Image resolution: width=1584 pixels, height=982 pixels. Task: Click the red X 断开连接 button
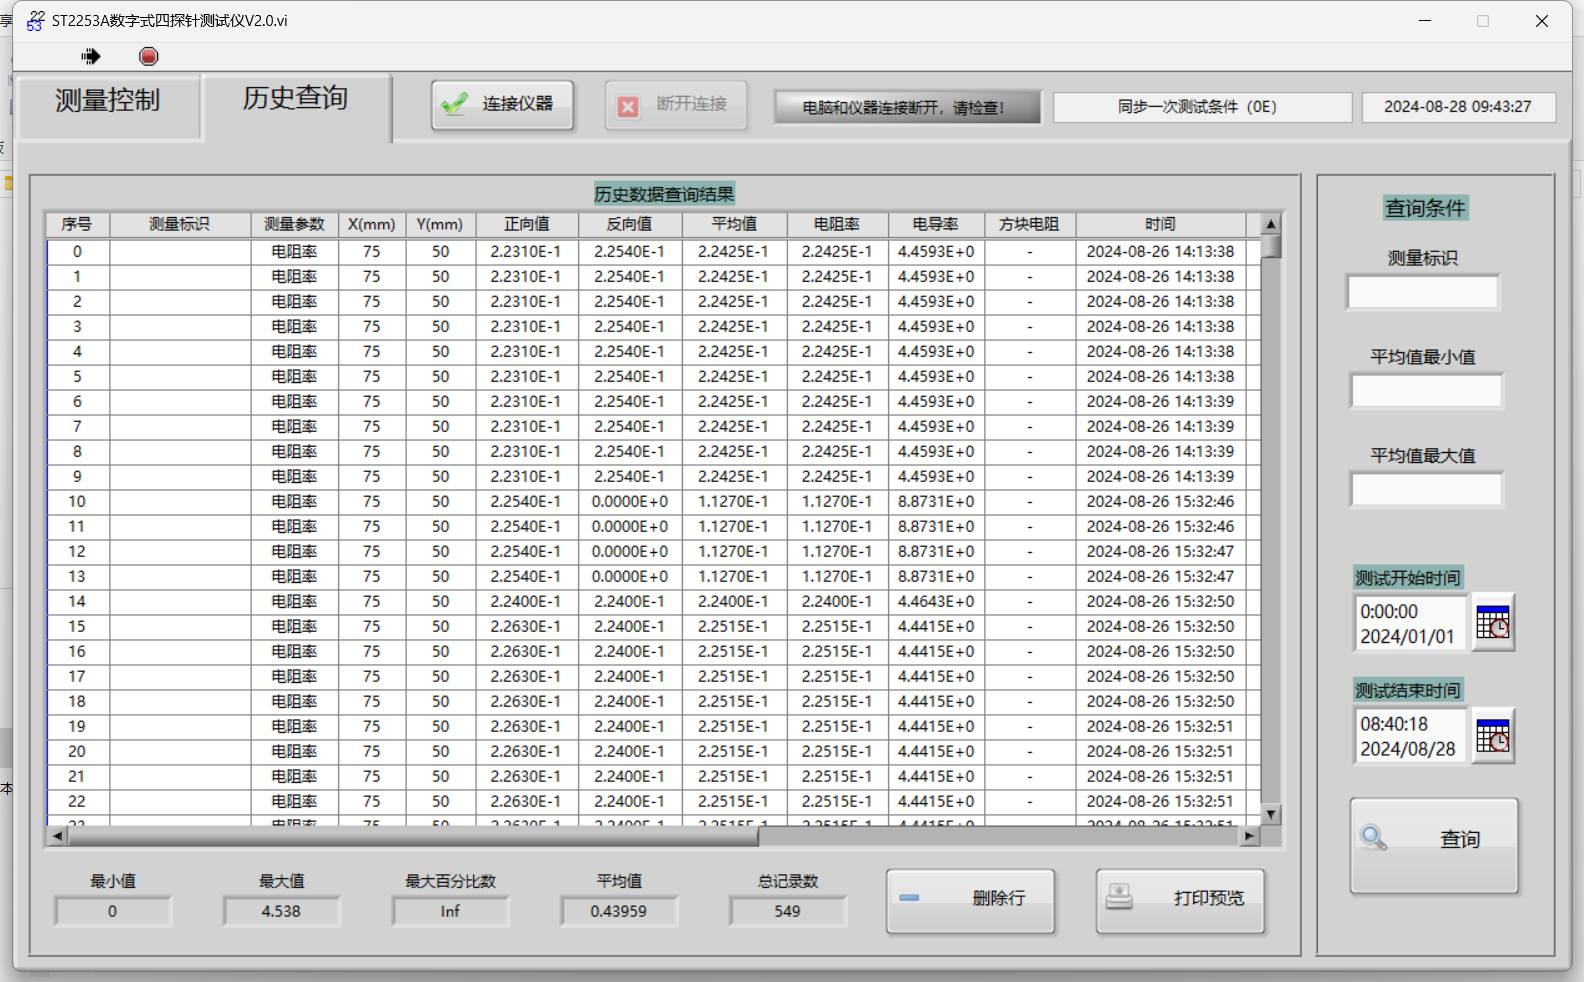point(675,105)
